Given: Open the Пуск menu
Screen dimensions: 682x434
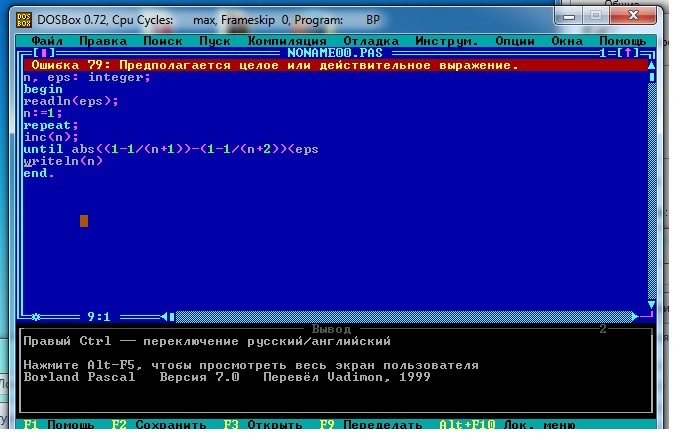Looking at the screenshot, I should tap(214, 41).
